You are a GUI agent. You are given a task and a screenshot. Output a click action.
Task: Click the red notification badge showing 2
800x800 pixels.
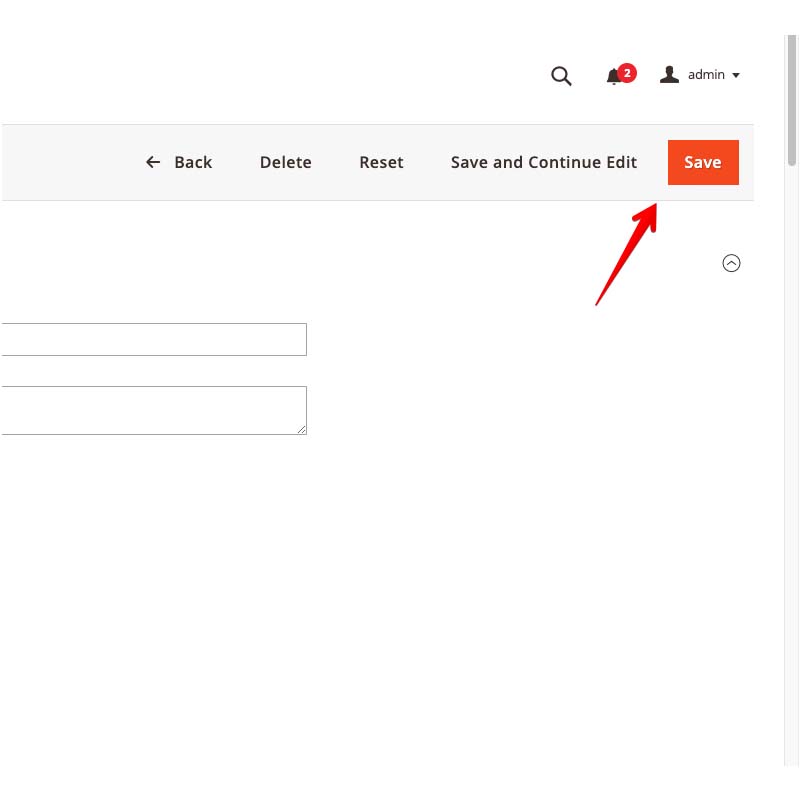click(627, 72)
